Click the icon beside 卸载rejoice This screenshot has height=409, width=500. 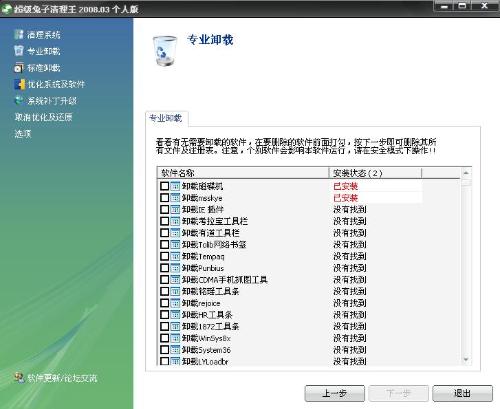175,303
